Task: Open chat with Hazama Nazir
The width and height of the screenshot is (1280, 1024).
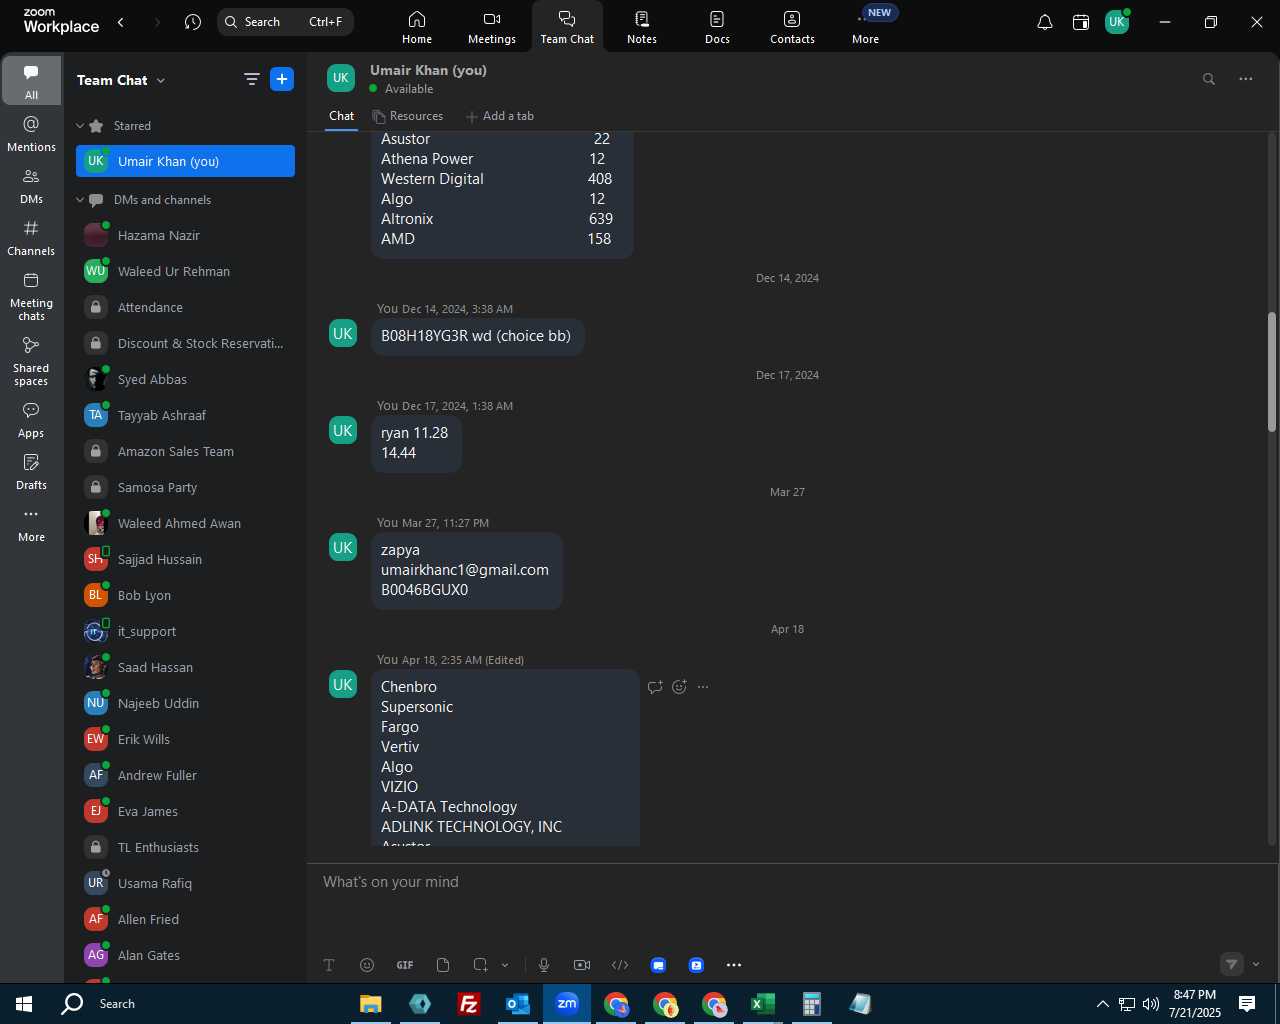Action: click(x=186, y=236)
